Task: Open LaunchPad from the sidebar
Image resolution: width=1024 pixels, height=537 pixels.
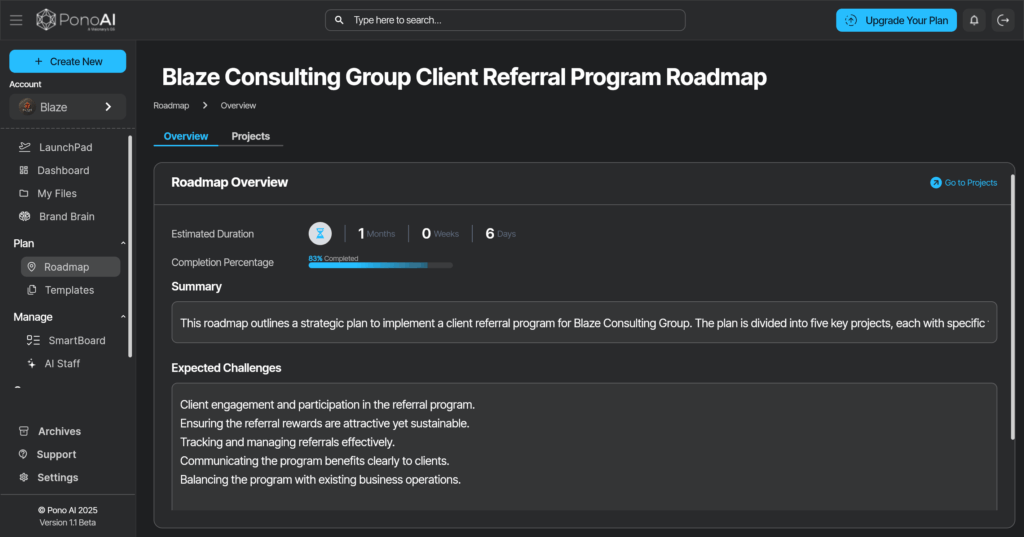Action: (64, 147)
